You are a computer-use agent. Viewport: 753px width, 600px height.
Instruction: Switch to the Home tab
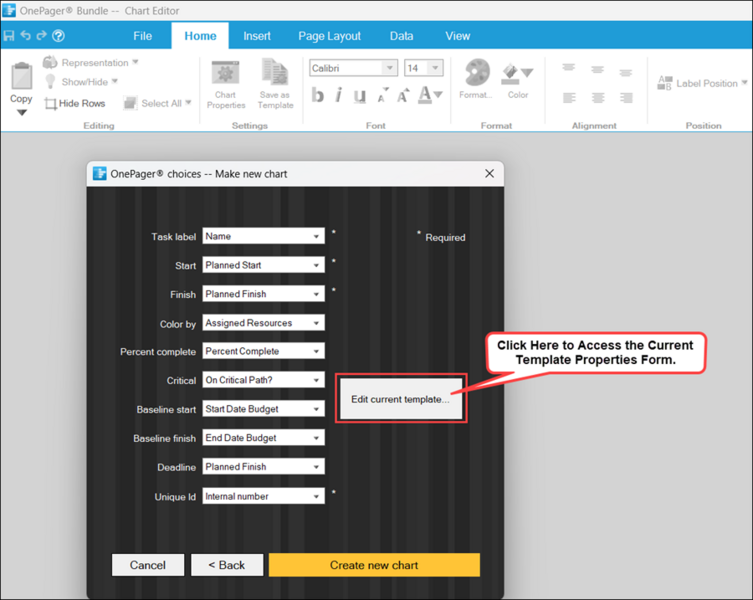[200, 36]
